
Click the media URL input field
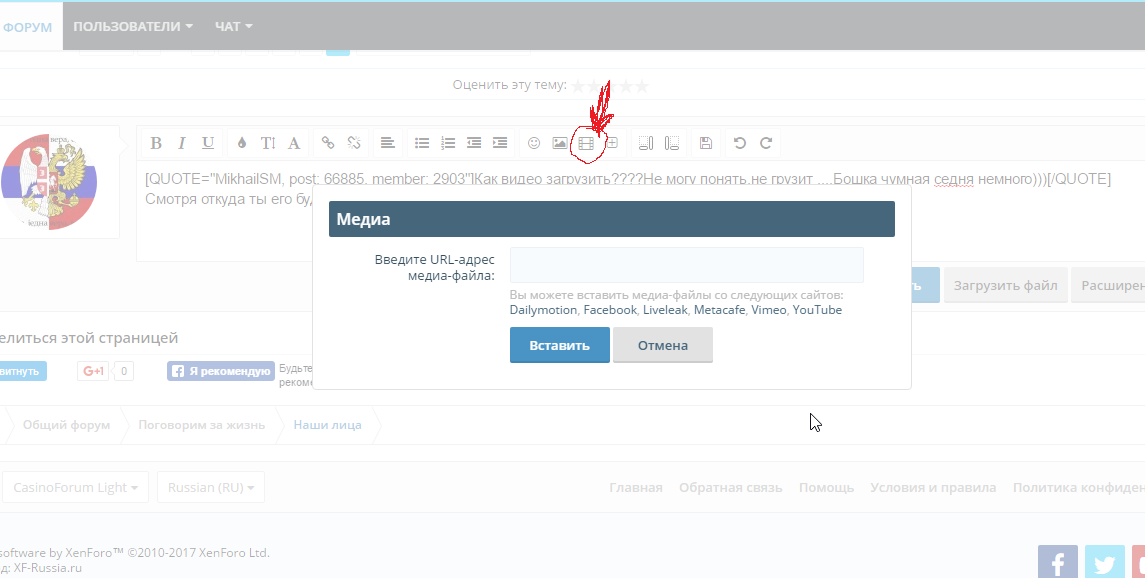point(686,265)
